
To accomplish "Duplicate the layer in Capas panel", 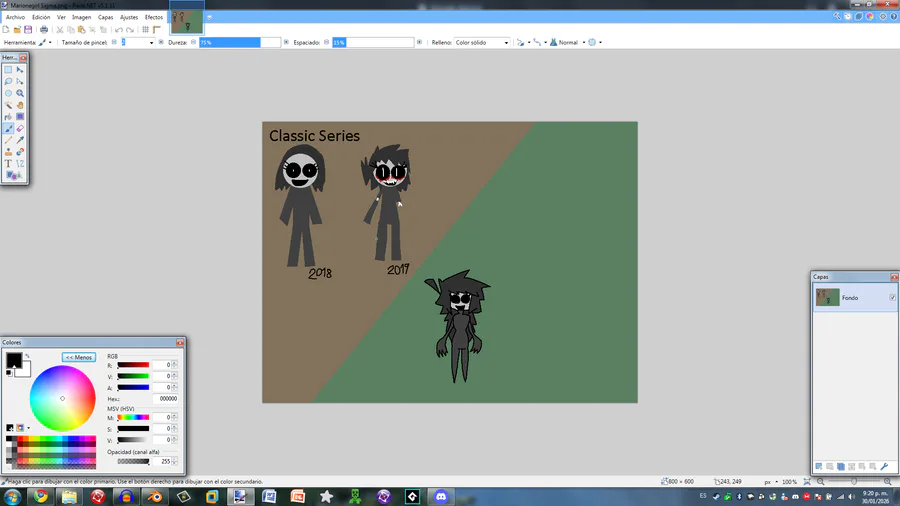I will coord(841,466).
